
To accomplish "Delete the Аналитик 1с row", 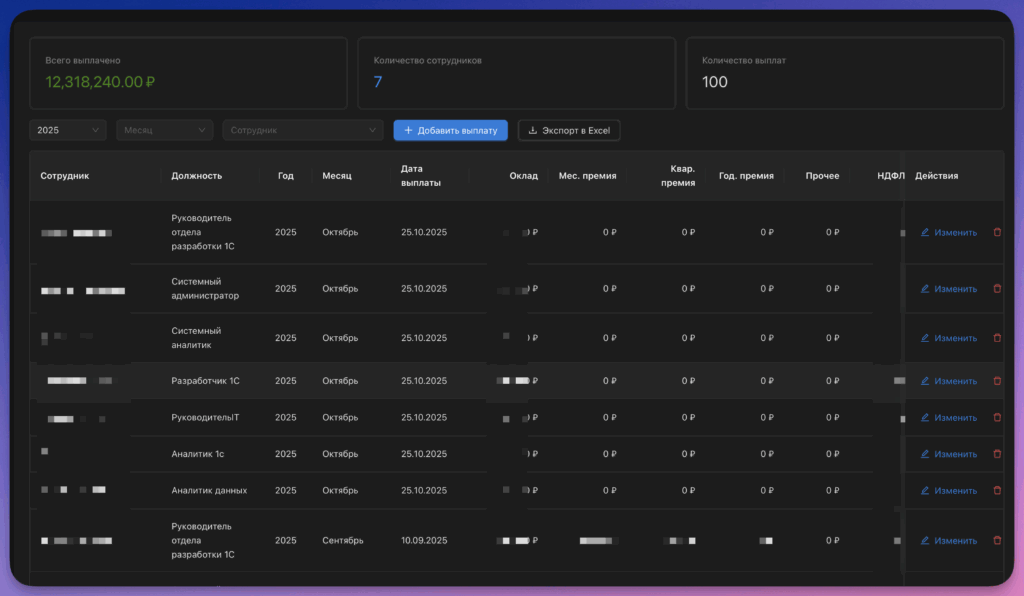I will click(x=997, y=454).
